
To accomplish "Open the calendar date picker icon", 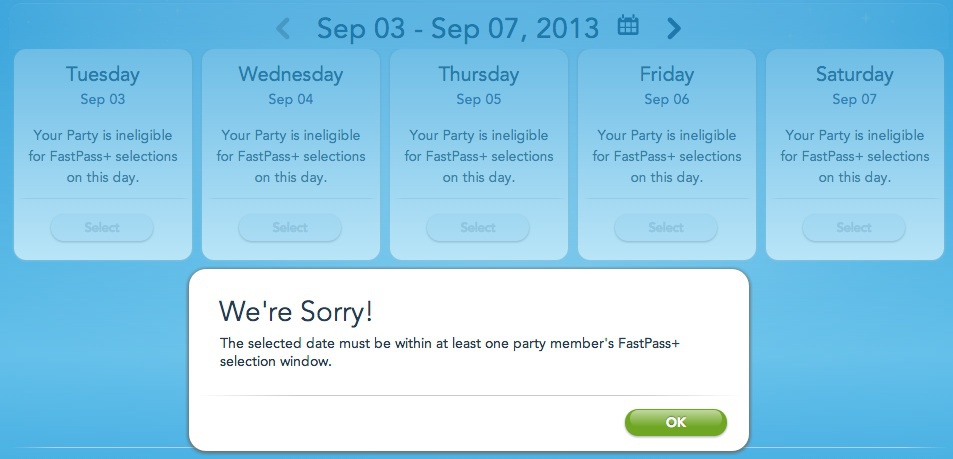I will tap(628, 26).
